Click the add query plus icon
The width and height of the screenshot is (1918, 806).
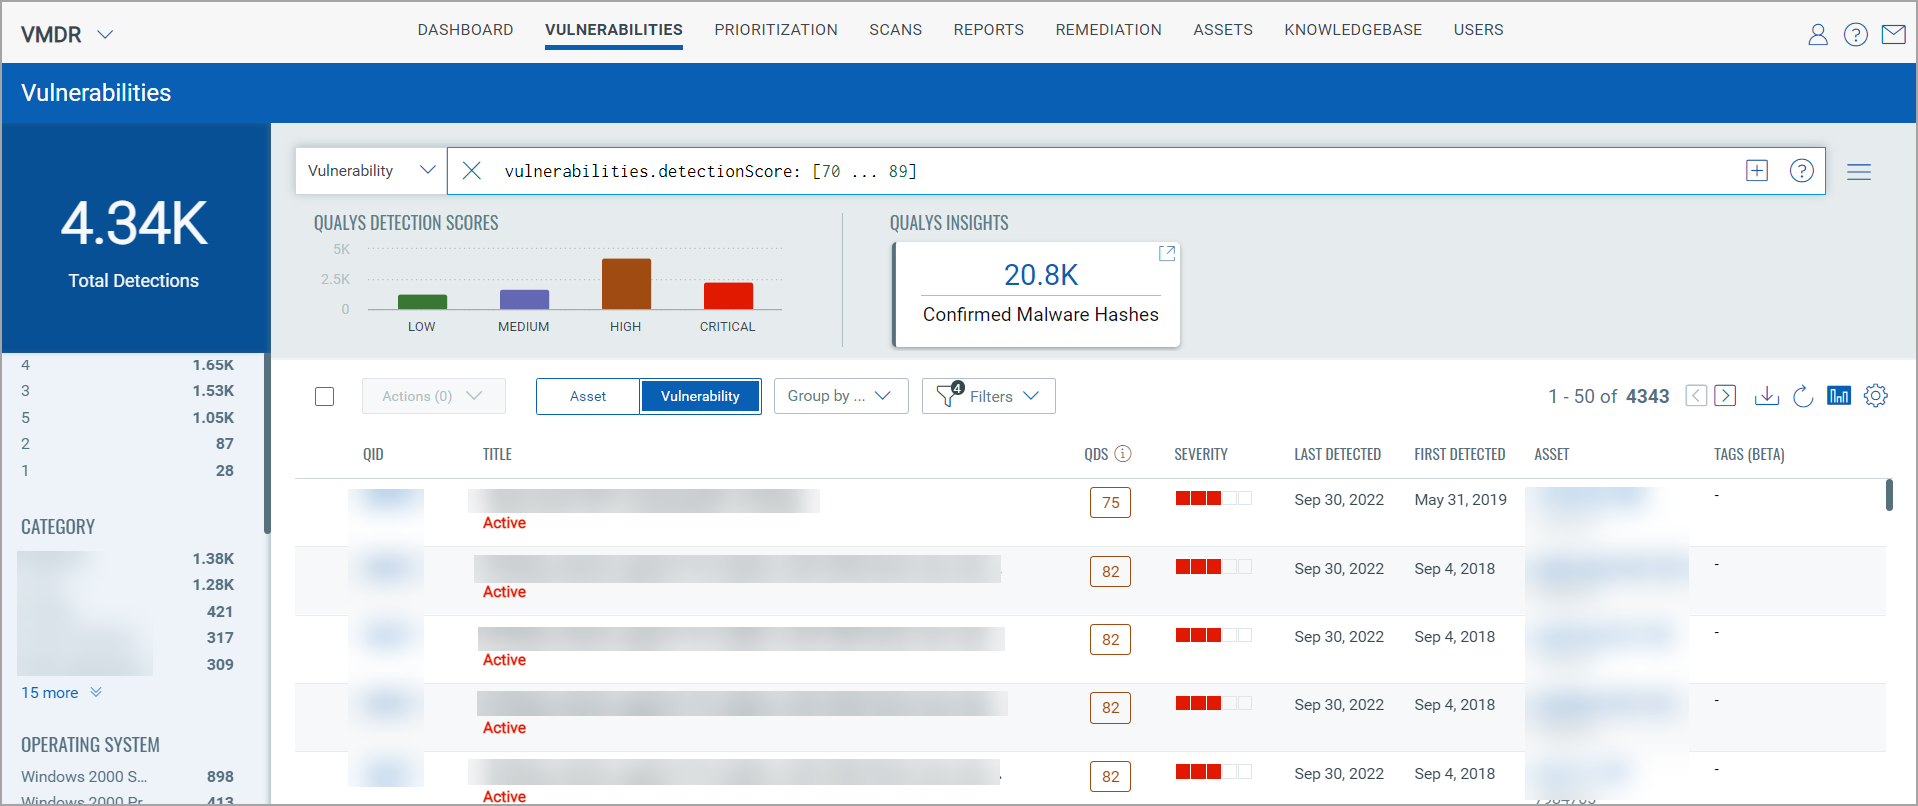[1757, 171]
